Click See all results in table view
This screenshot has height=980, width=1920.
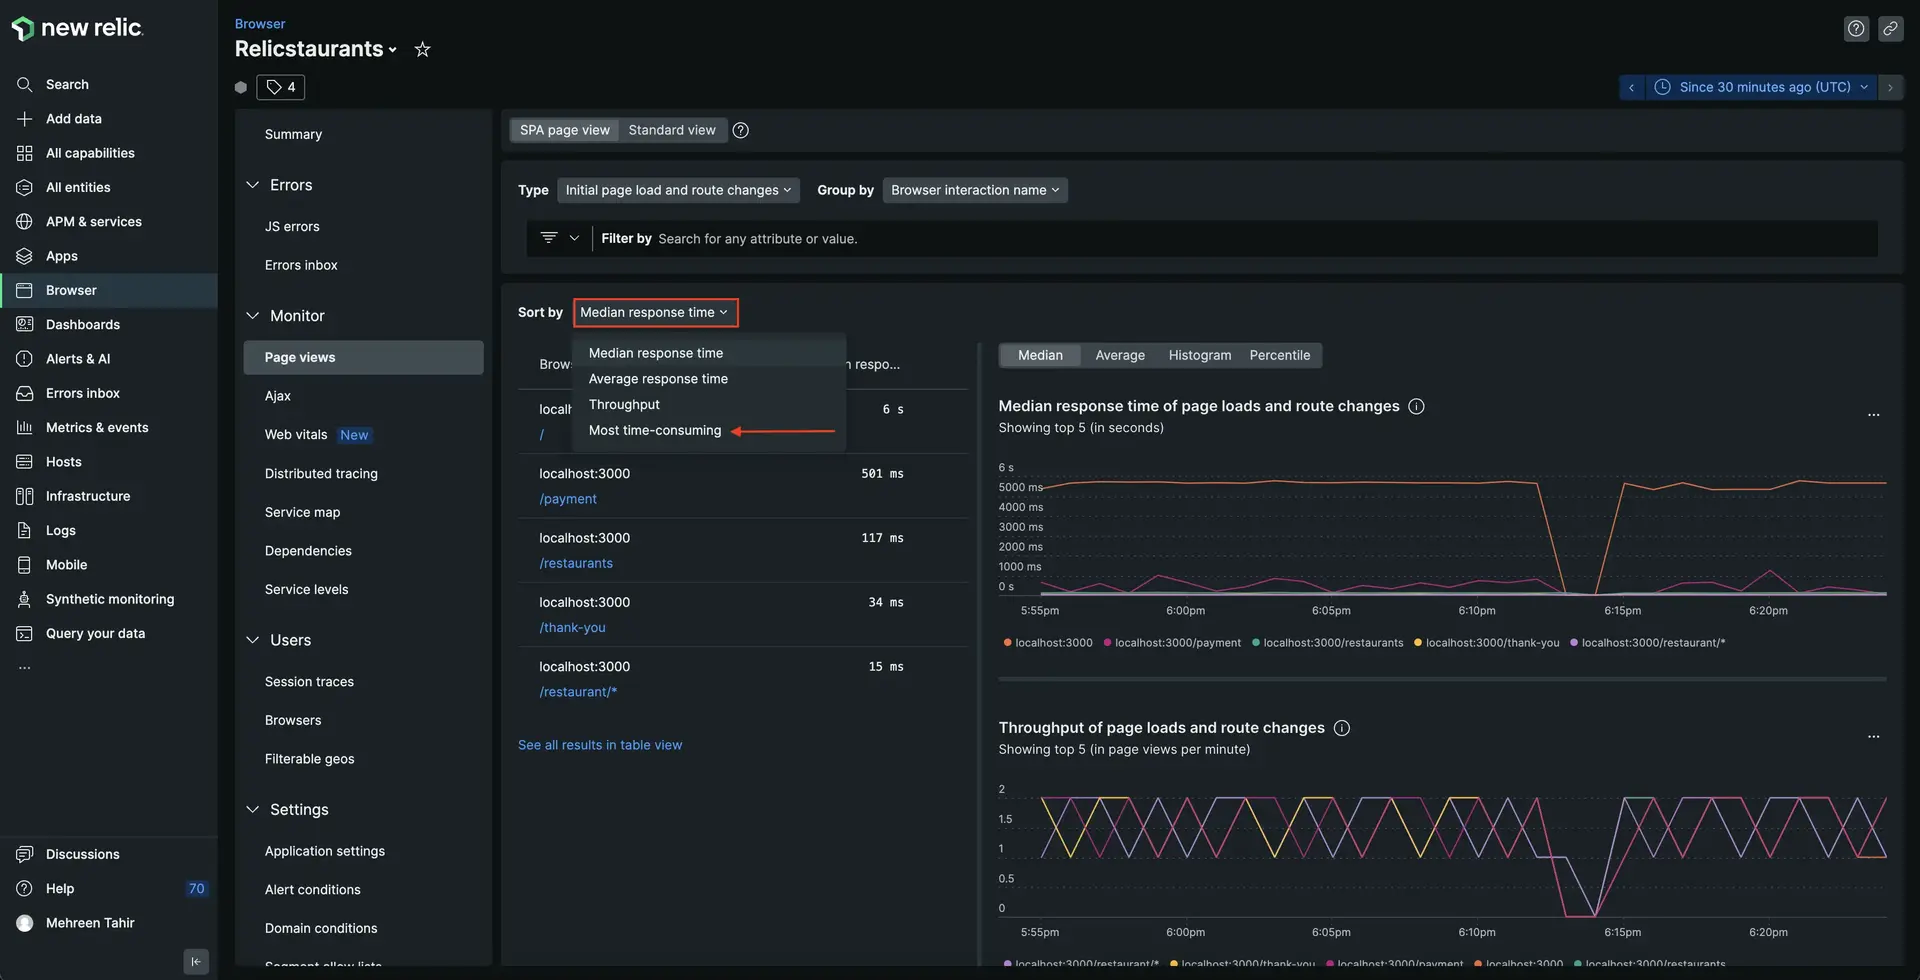pyautogui.click(x=600, y=745)
